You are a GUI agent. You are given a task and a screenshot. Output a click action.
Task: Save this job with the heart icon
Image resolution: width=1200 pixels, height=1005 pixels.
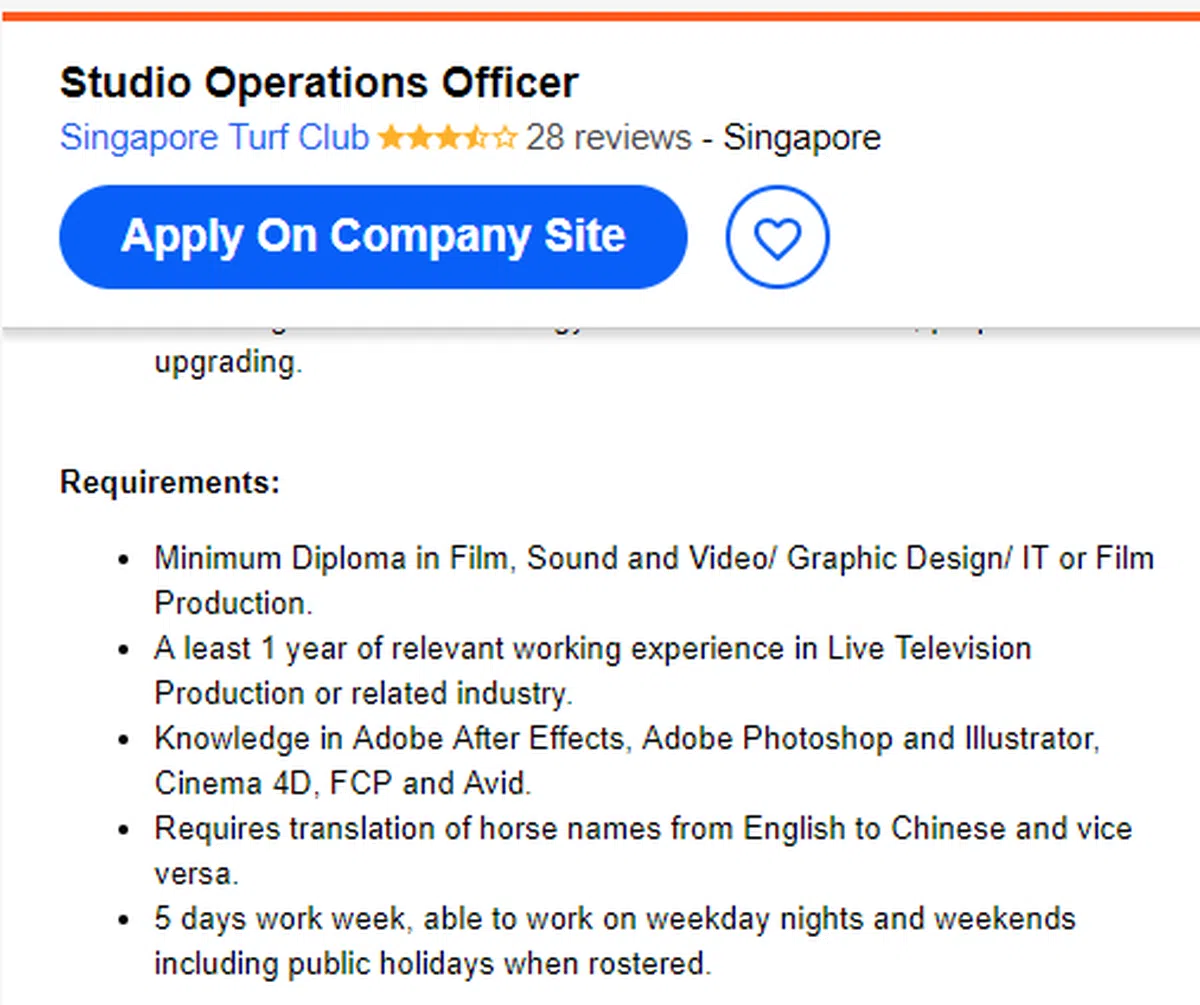point(777,237)
